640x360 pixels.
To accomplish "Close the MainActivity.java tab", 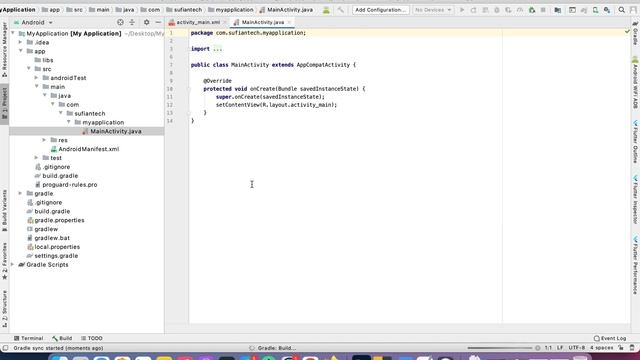I will coord(289,22).
